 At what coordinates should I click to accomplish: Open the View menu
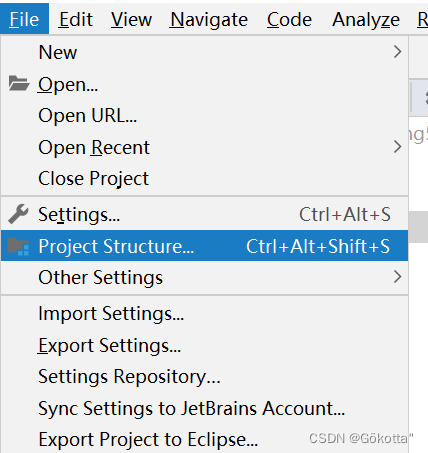pos(131,19)
